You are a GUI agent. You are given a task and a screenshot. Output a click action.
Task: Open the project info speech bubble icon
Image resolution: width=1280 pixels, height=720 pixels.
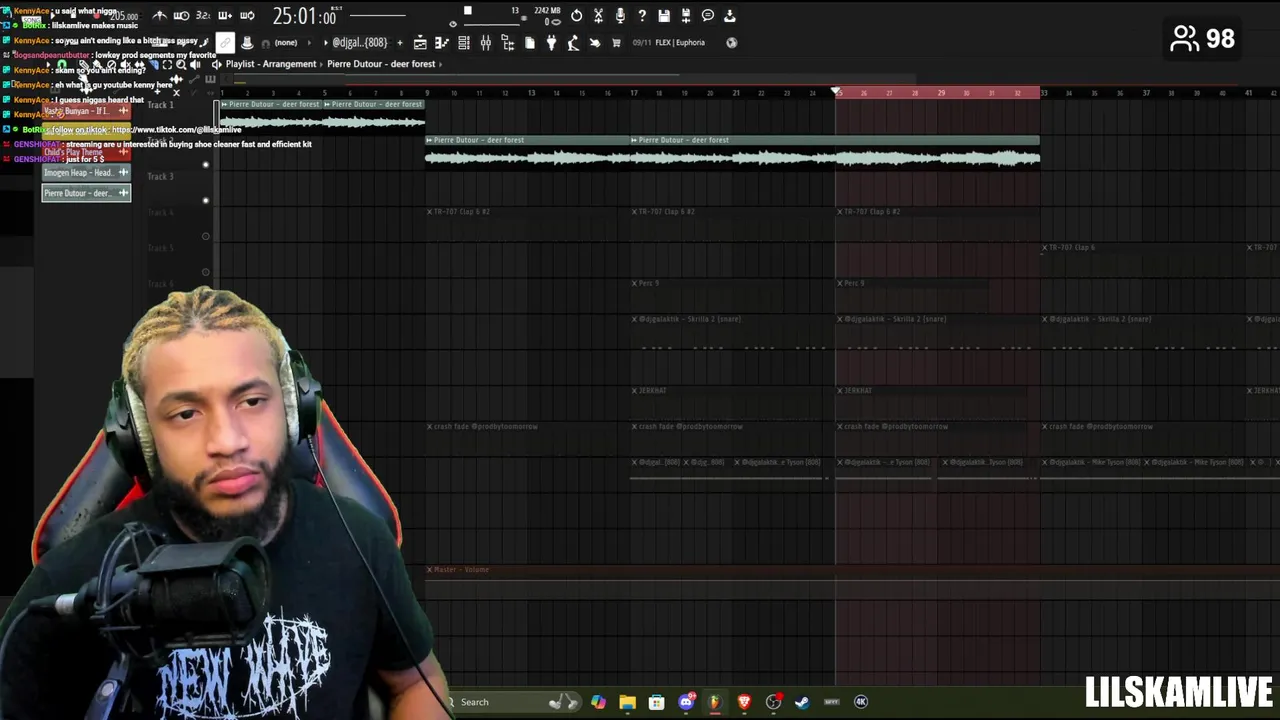pyautogui.click(x=708, y=16)
